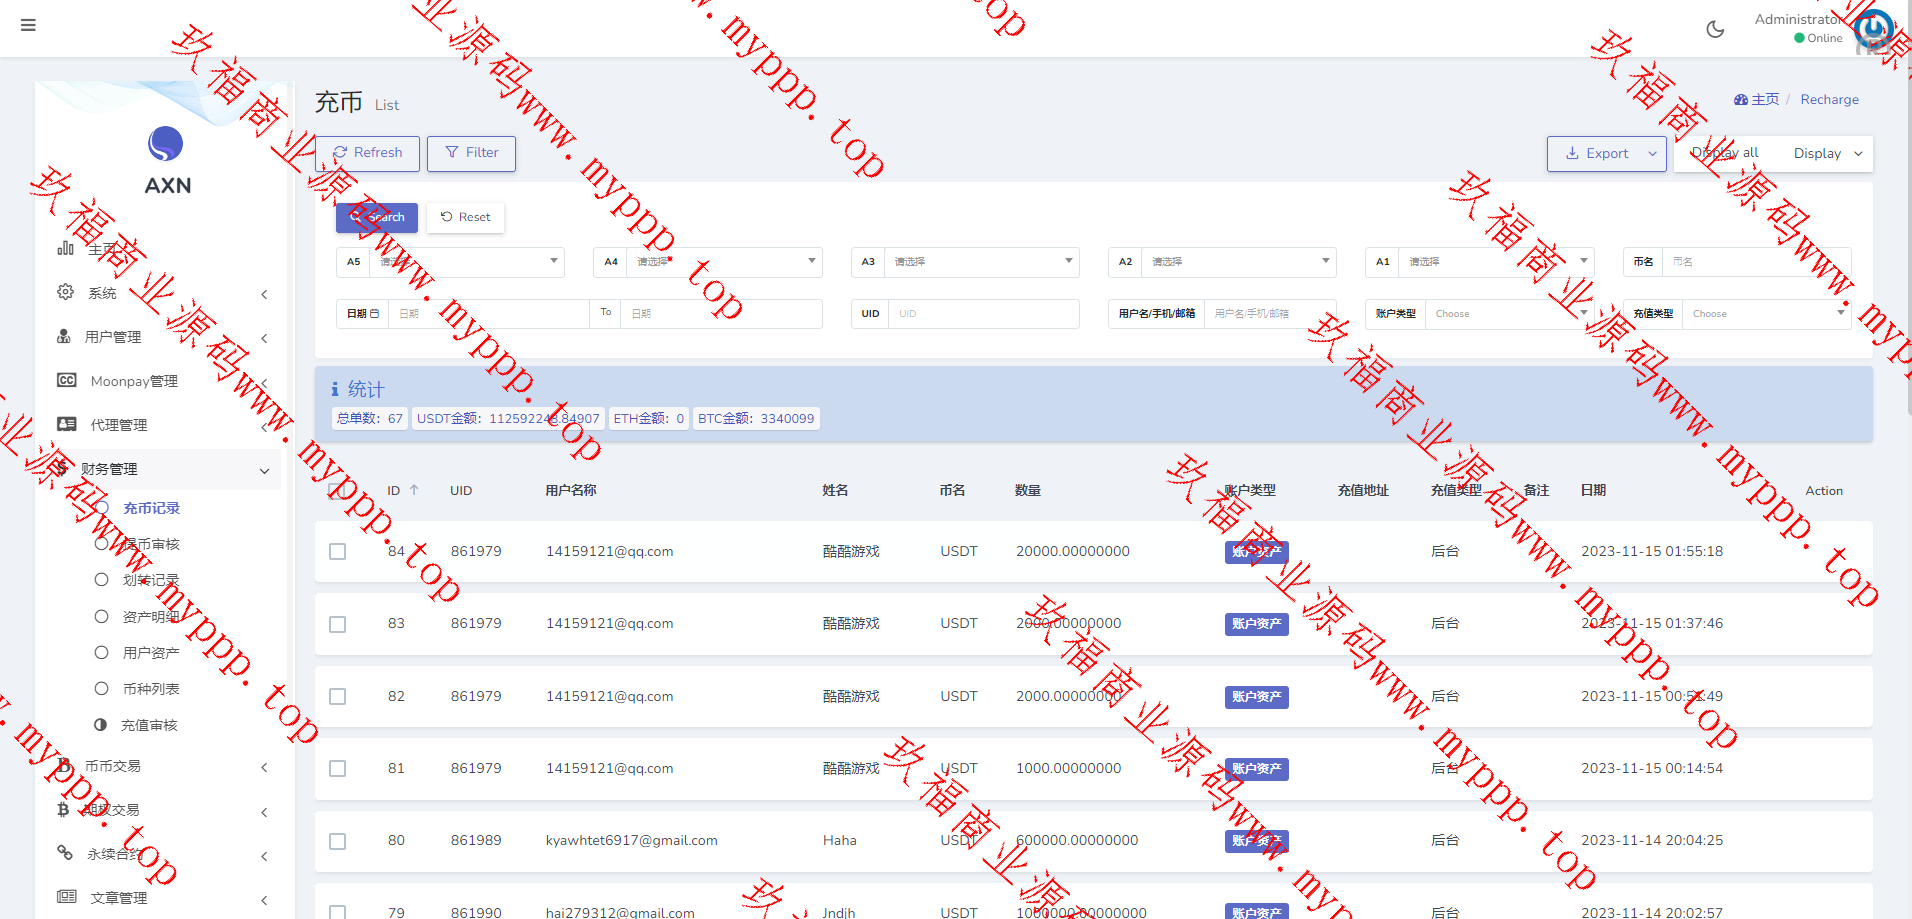Open 币种列表 in the sidebar
The width and height of the screenshot is (1912, 919).
[x=150, y=689]
